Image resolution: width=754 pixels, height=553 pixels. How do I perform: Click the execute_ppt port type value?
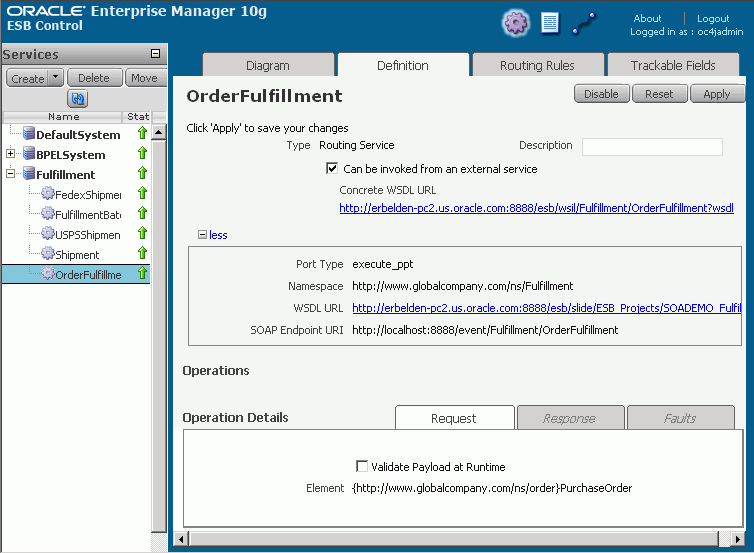click(x=383, y=264)
